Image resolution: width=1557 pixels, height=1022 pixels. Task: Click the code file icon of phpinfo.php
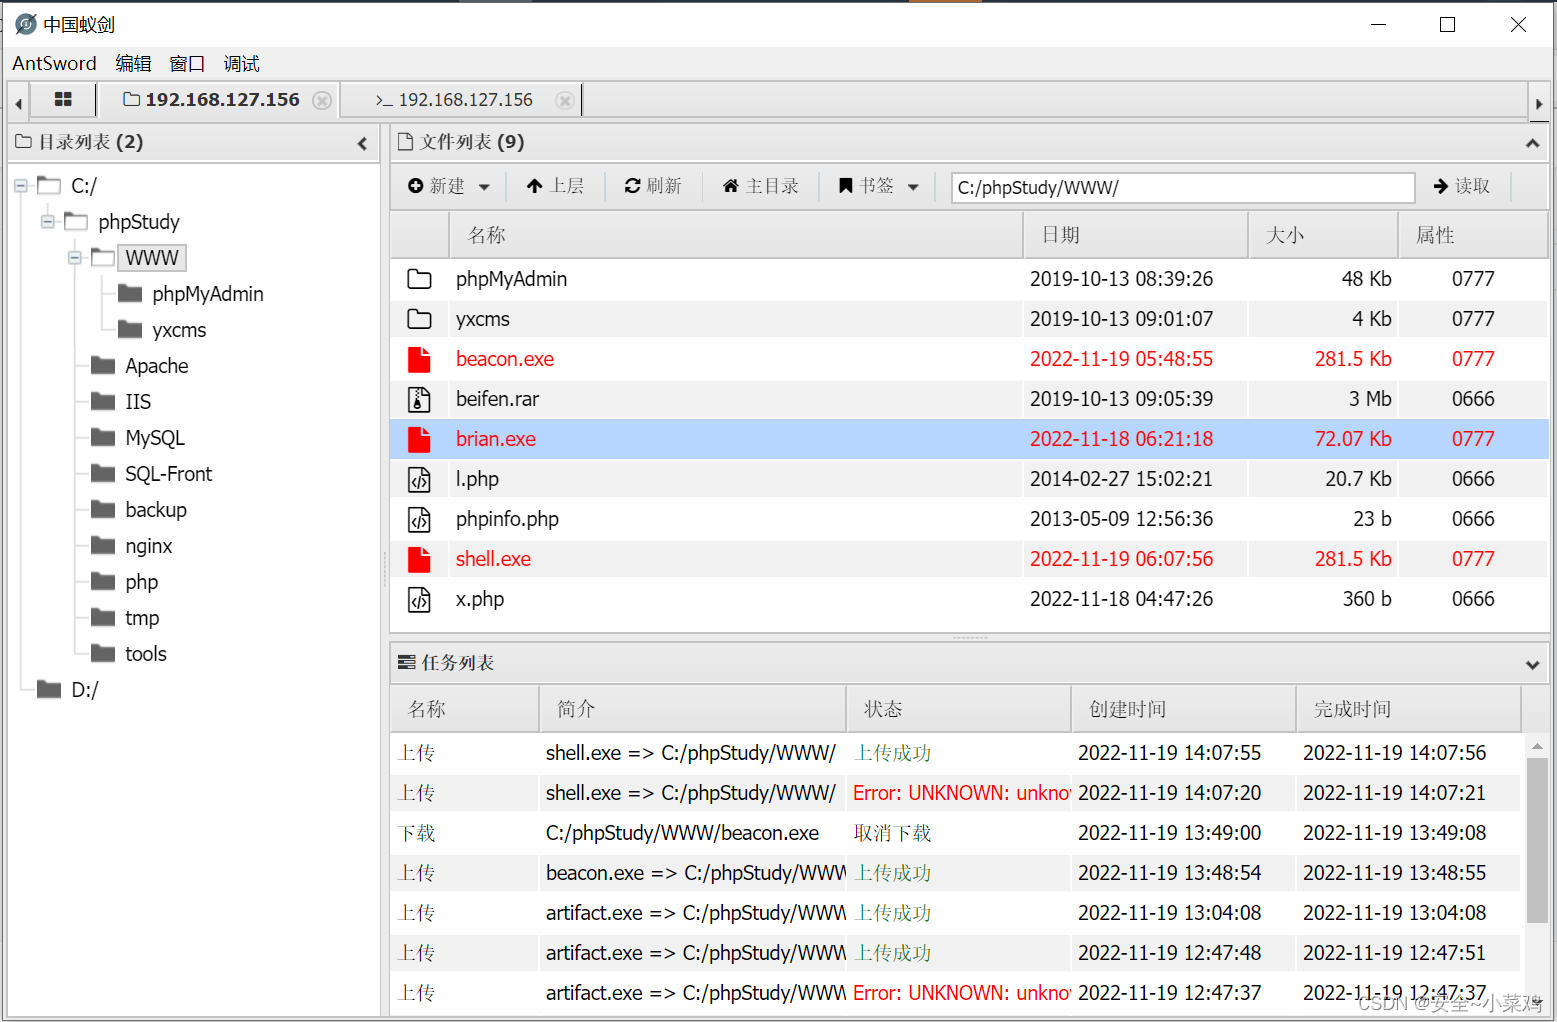419,519
